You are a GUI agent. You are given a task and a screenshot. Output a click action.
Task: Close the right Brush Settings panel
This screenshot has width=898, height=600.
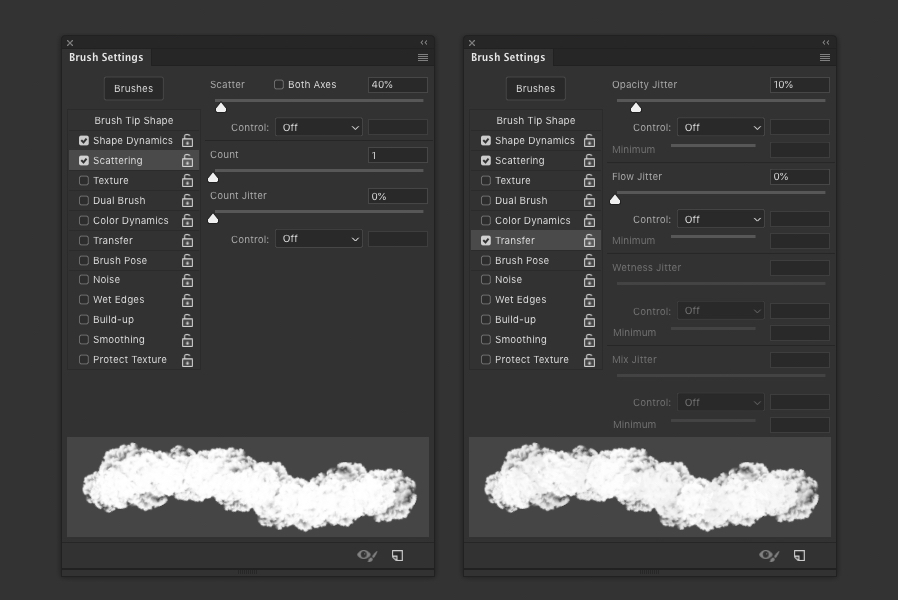pos(472,43)
